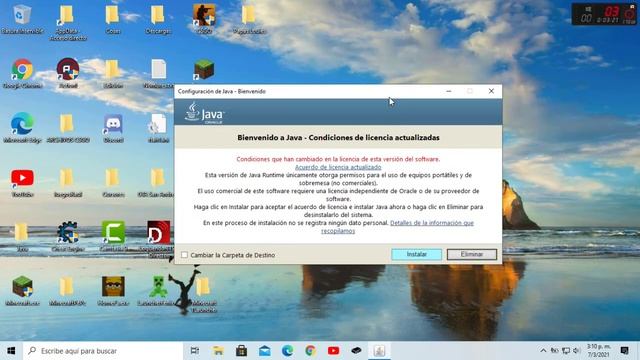Image resolution: width=640 pixels, height=360 pixels.
Task: Select the Cosas folder on the desktop
Action: tap(113, 19)
